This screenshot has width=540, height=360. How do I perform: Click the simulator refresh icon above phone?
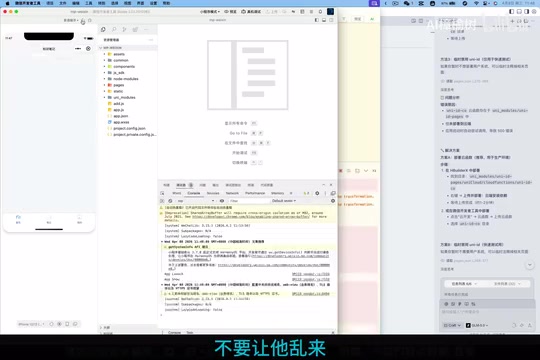pos(83,21)
